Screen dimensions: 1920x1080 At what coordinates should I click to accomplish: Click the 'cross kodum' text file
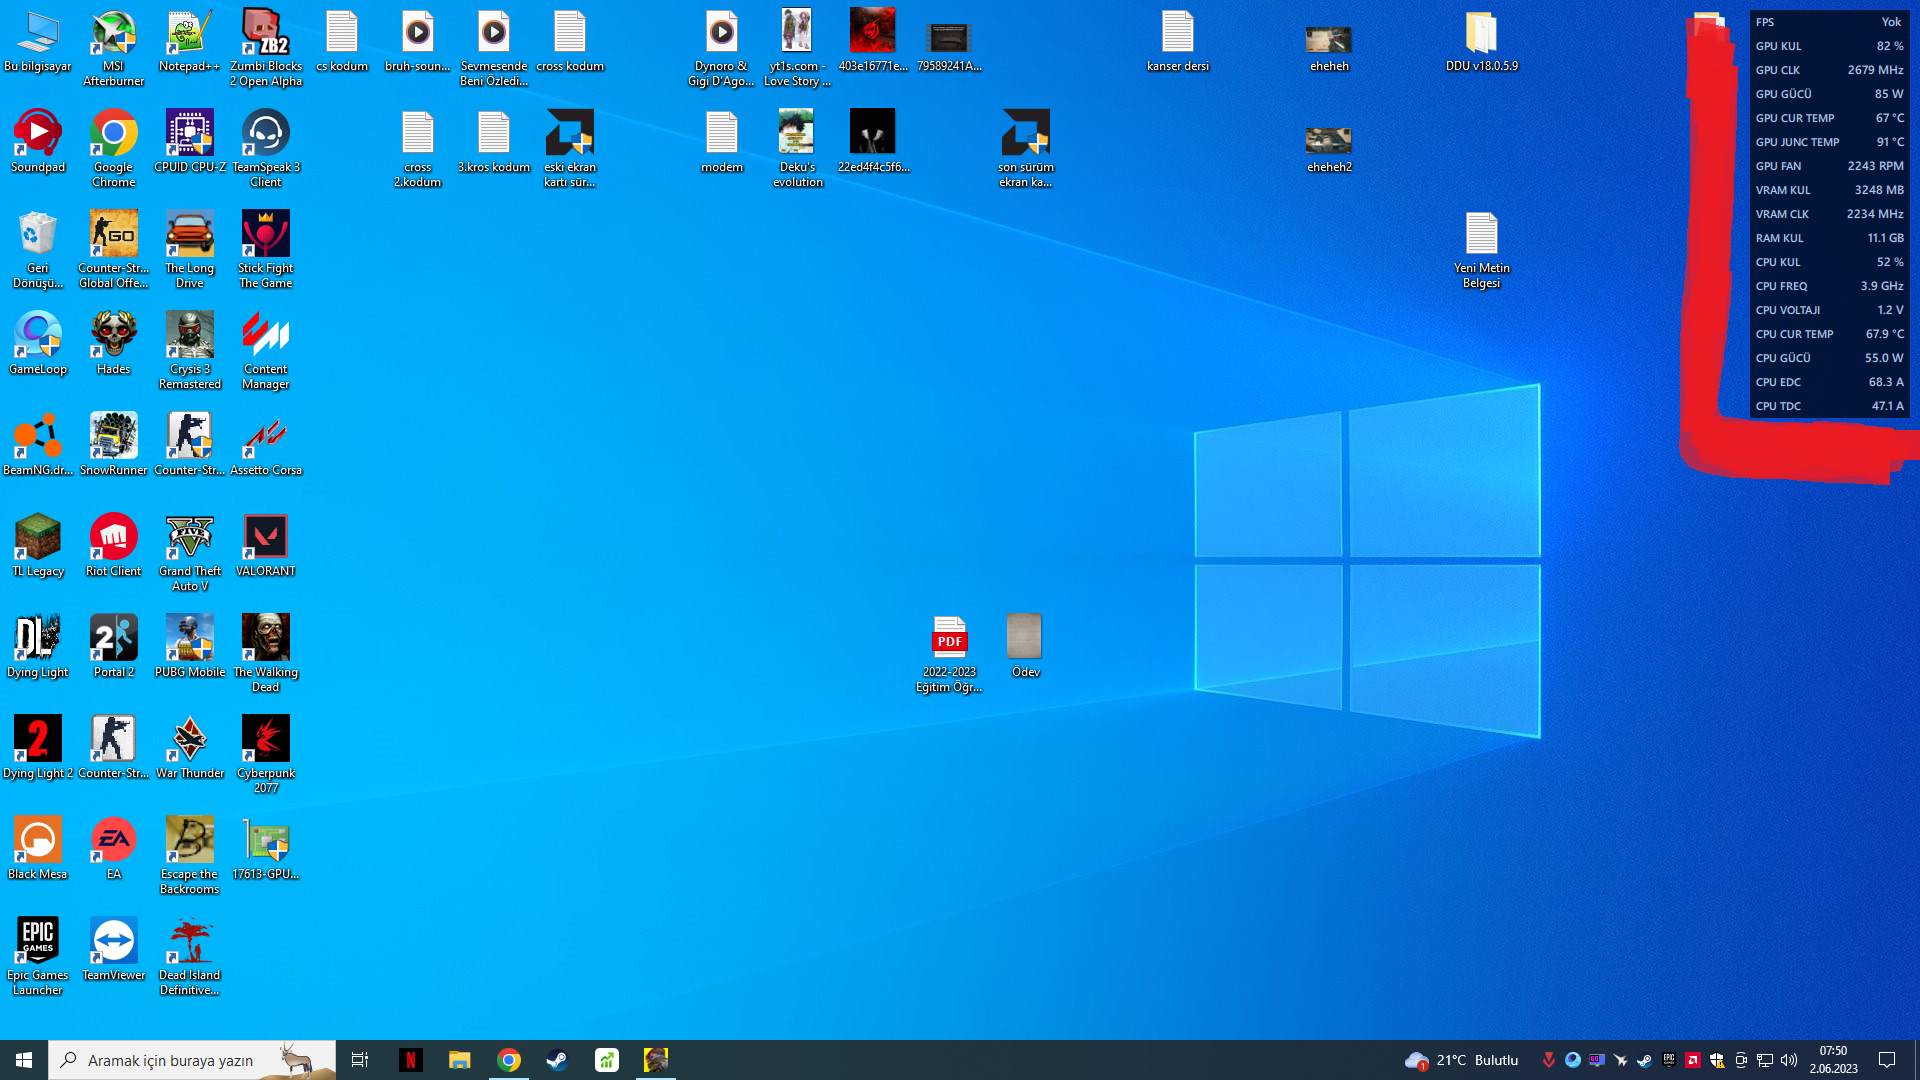(x=570, y=41)
